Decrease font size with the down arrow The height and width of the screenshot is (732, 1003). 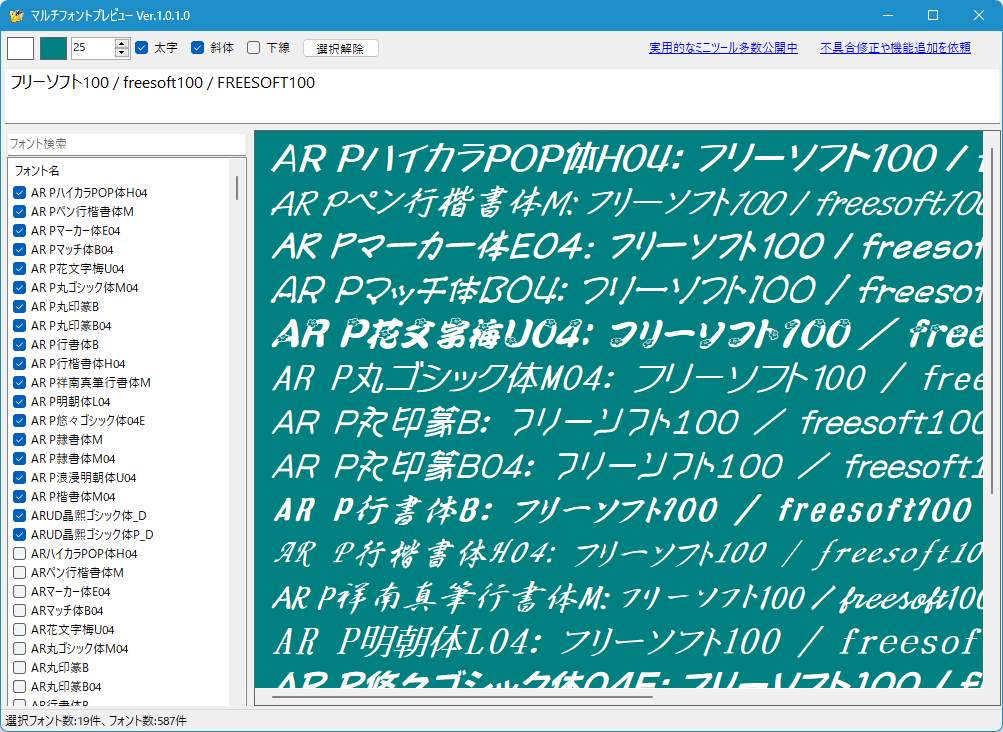click(x=122, y=53)
